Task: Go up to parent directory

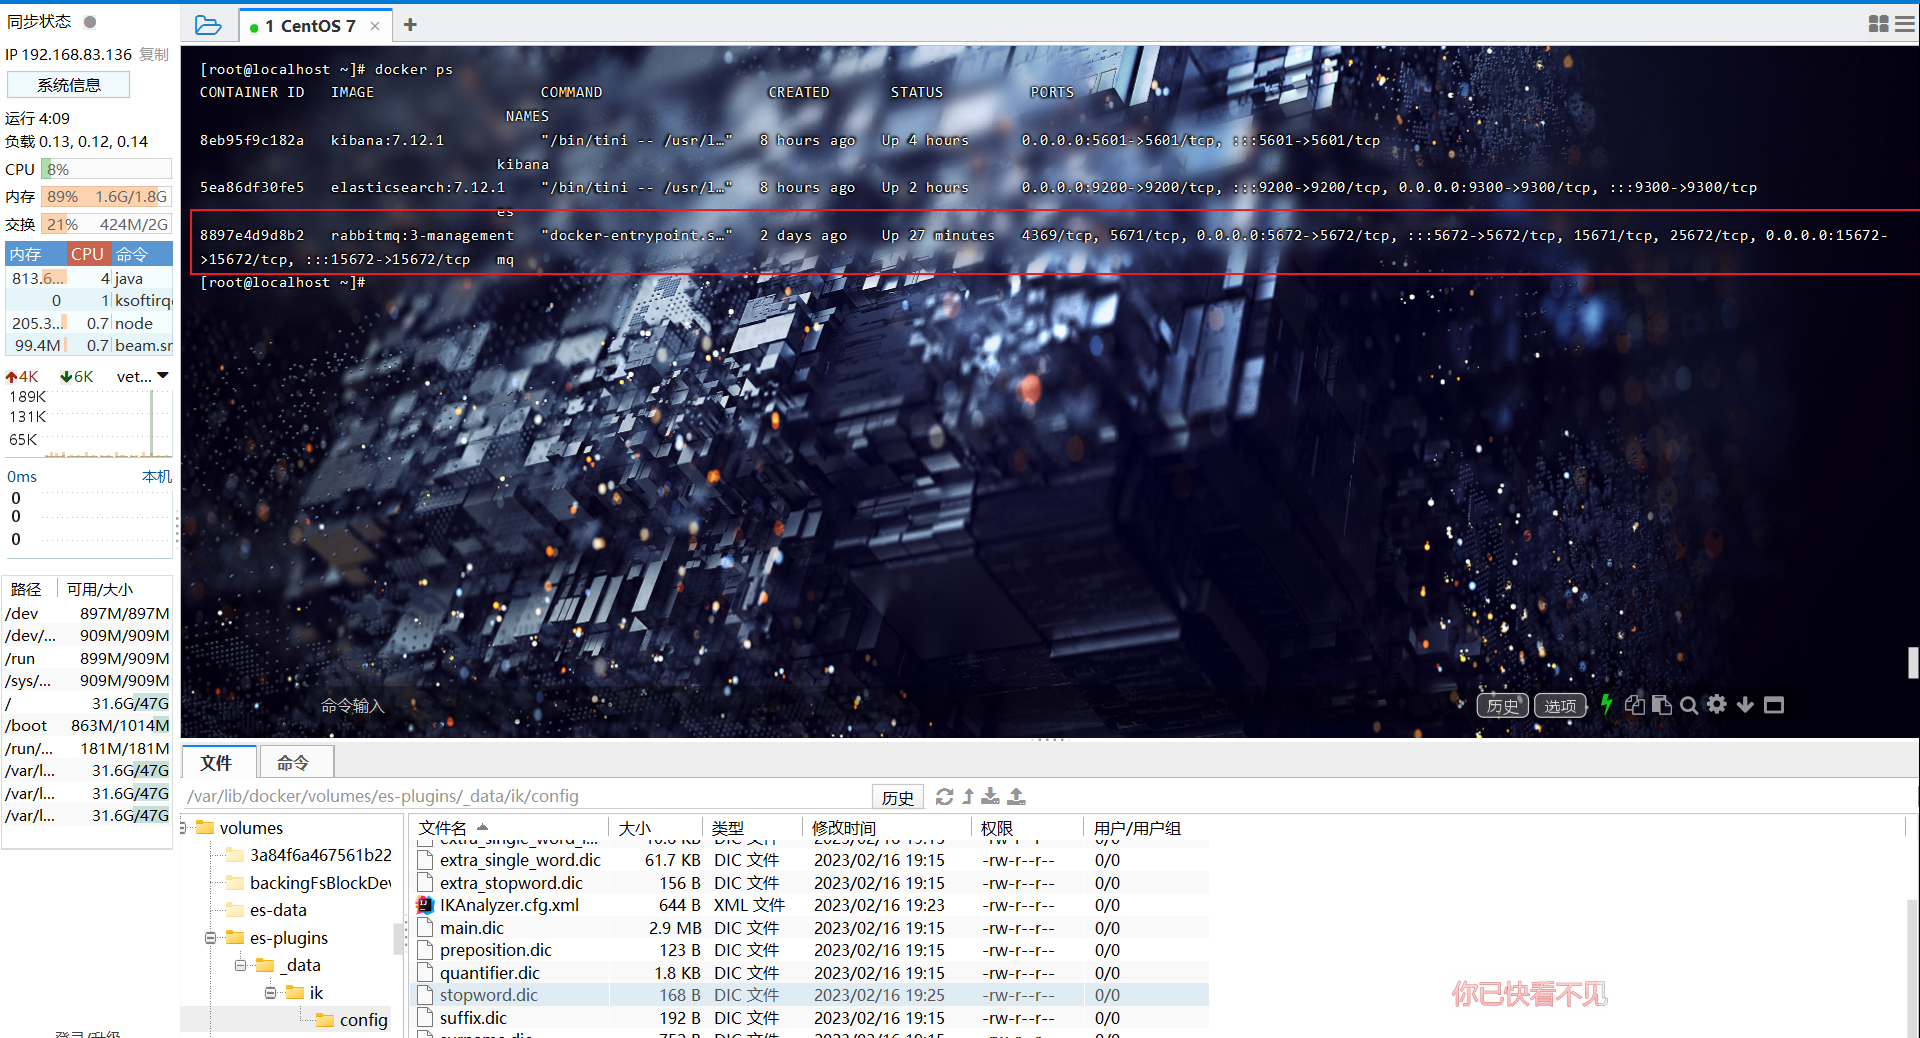Action: tap(968, 797)
